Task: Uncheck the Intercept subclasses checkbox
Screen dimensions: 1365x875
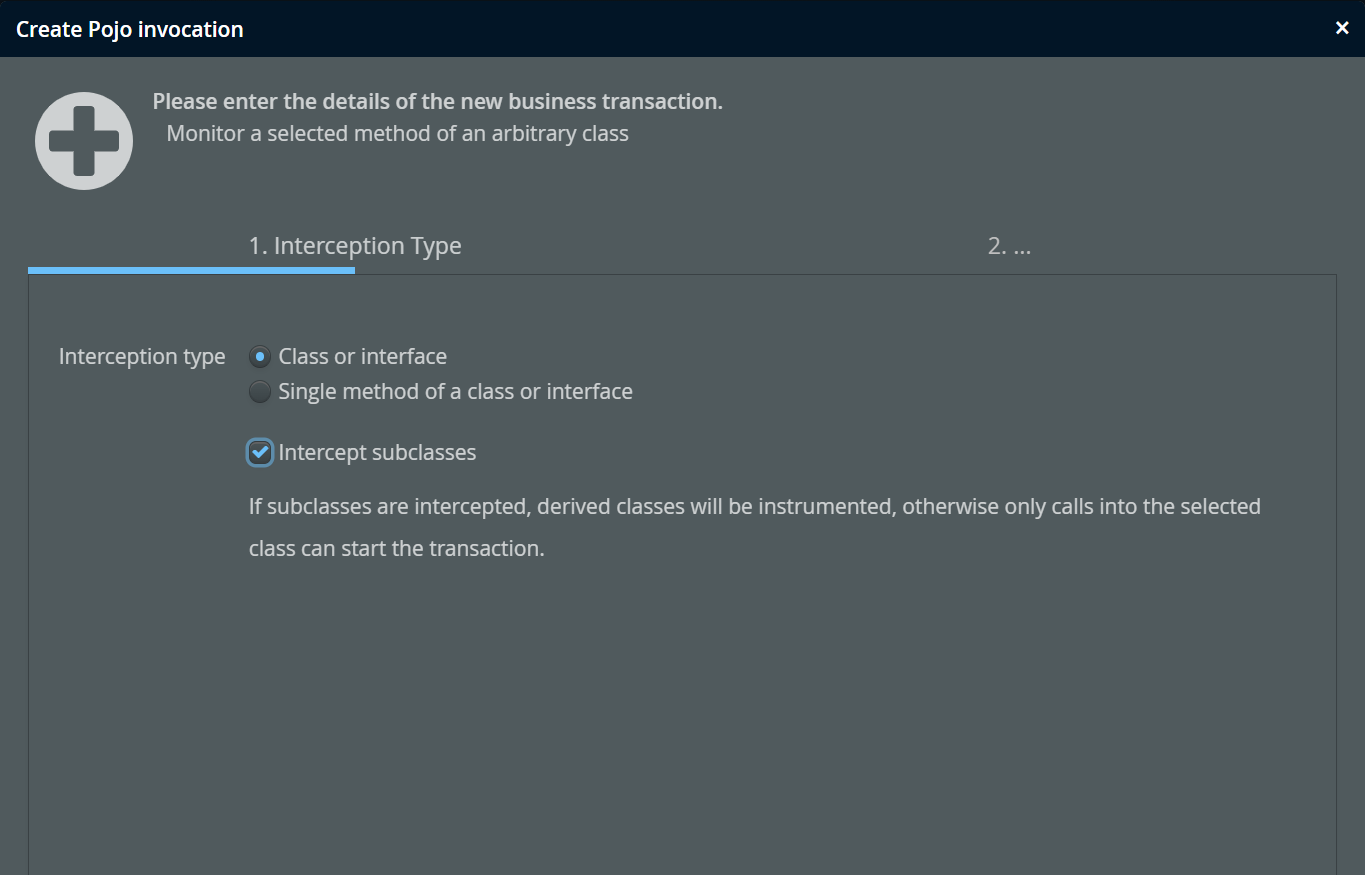Action: pyautogui.click(x=260, y=453)
